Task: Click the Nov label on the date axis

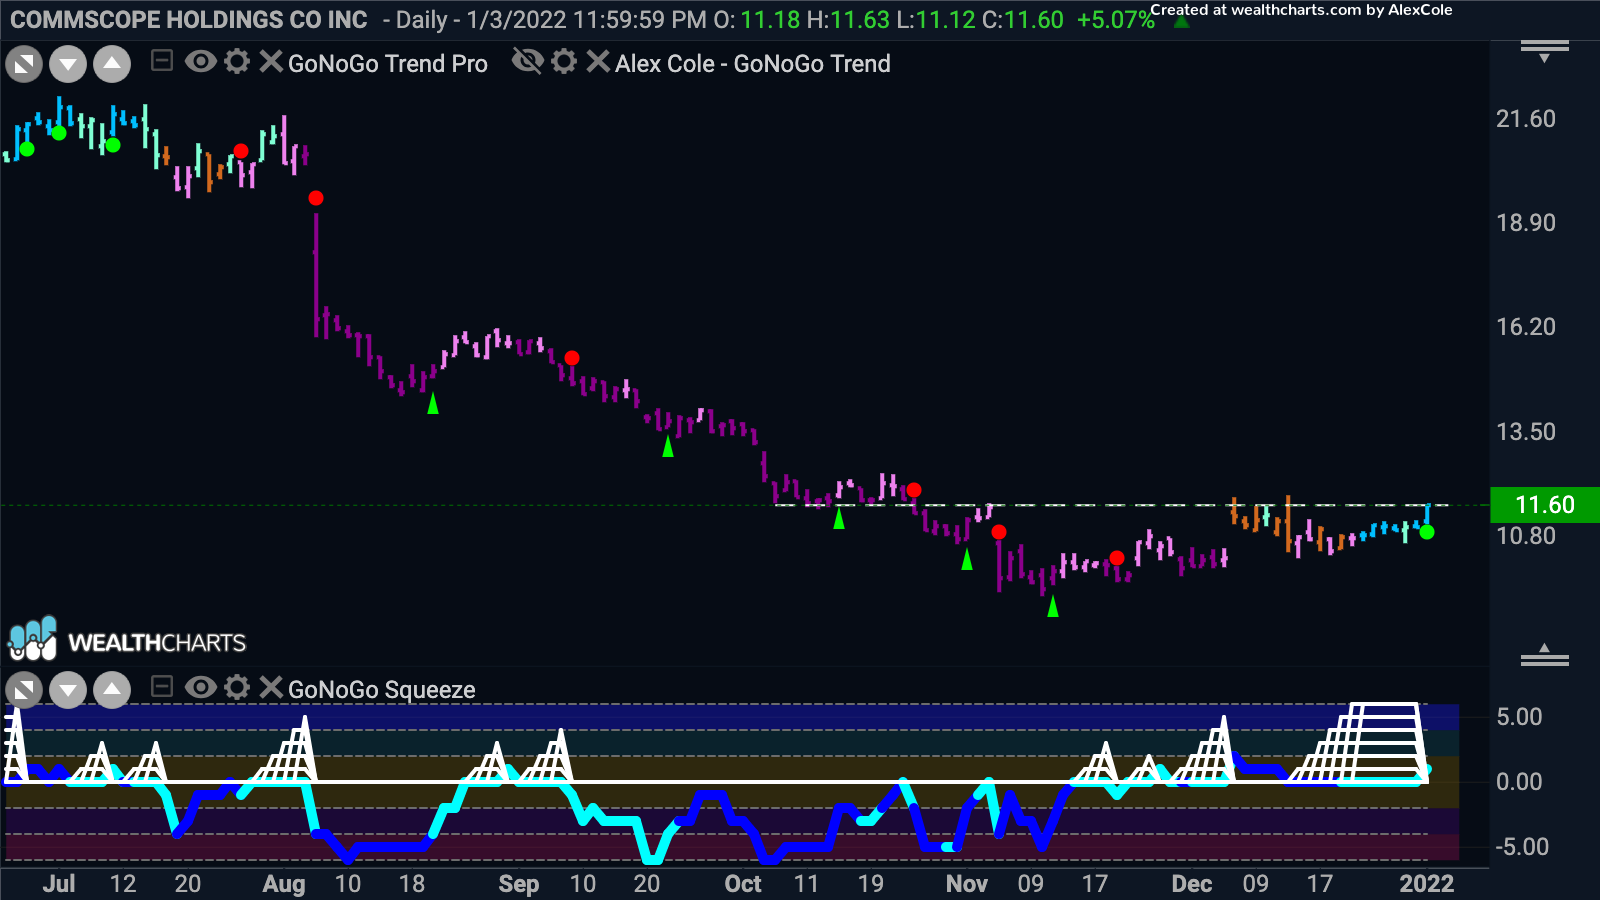Action: [x=967, y=884]
